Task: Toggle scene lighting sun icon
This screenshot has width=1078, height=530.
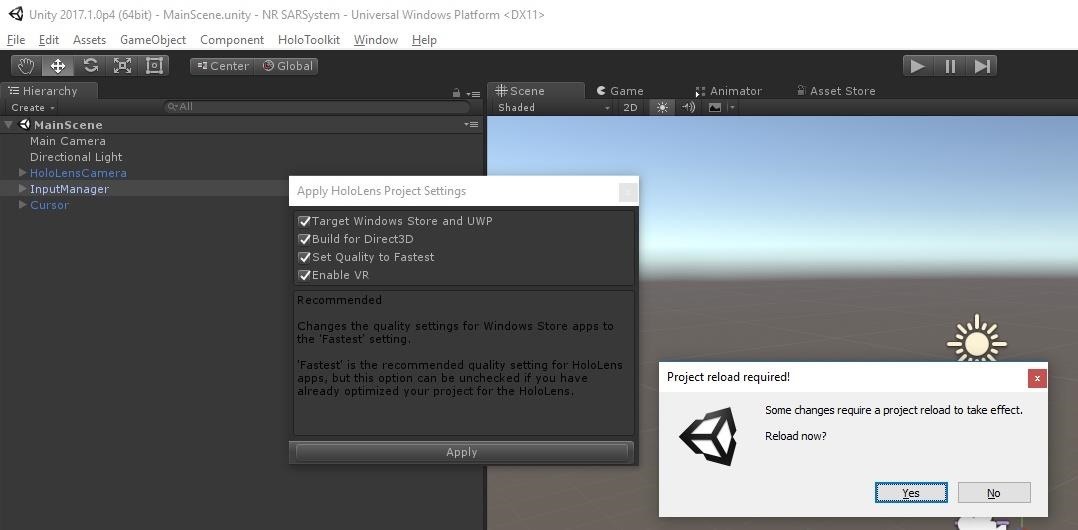Action: pyautogui.click(x=662, y=107)
